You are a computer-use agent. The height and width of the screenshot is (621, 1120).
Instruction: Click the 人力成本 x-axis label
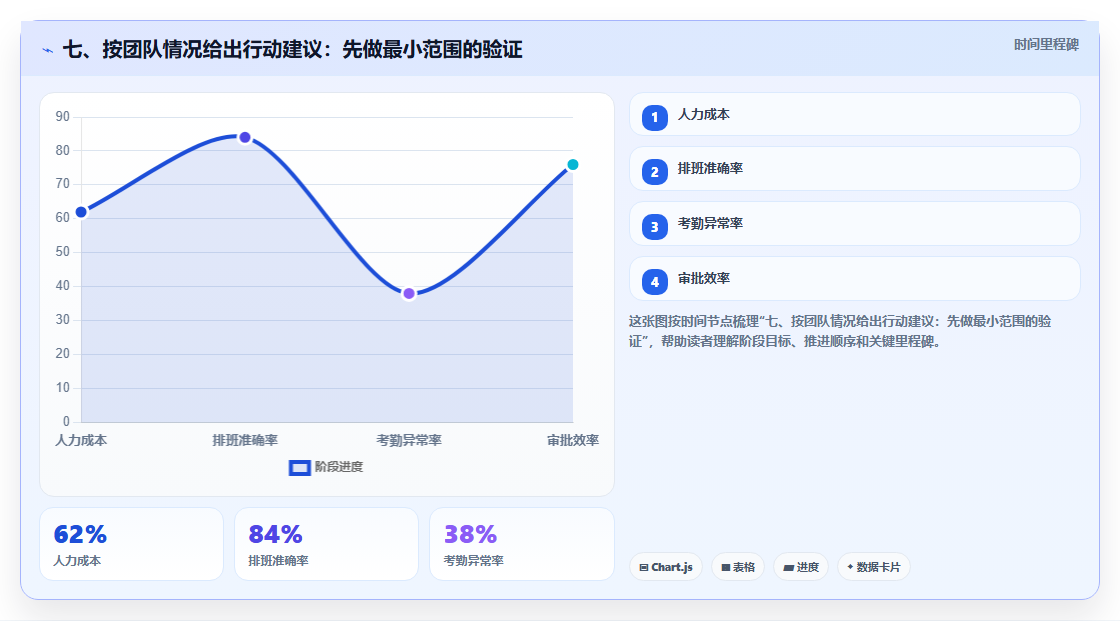[81, 441]
